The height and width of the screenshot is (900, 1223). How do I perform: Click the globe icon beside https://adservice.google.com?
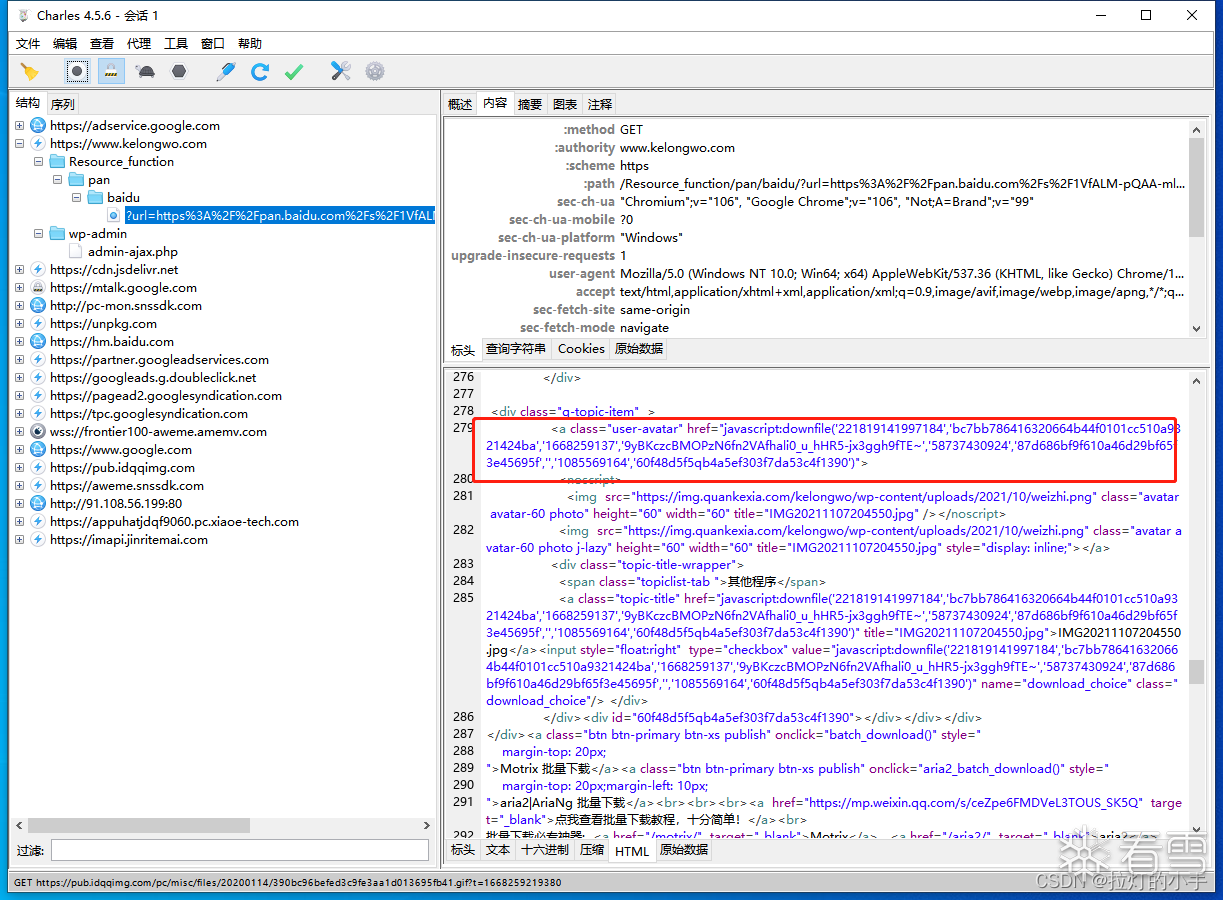coord(39,126)
